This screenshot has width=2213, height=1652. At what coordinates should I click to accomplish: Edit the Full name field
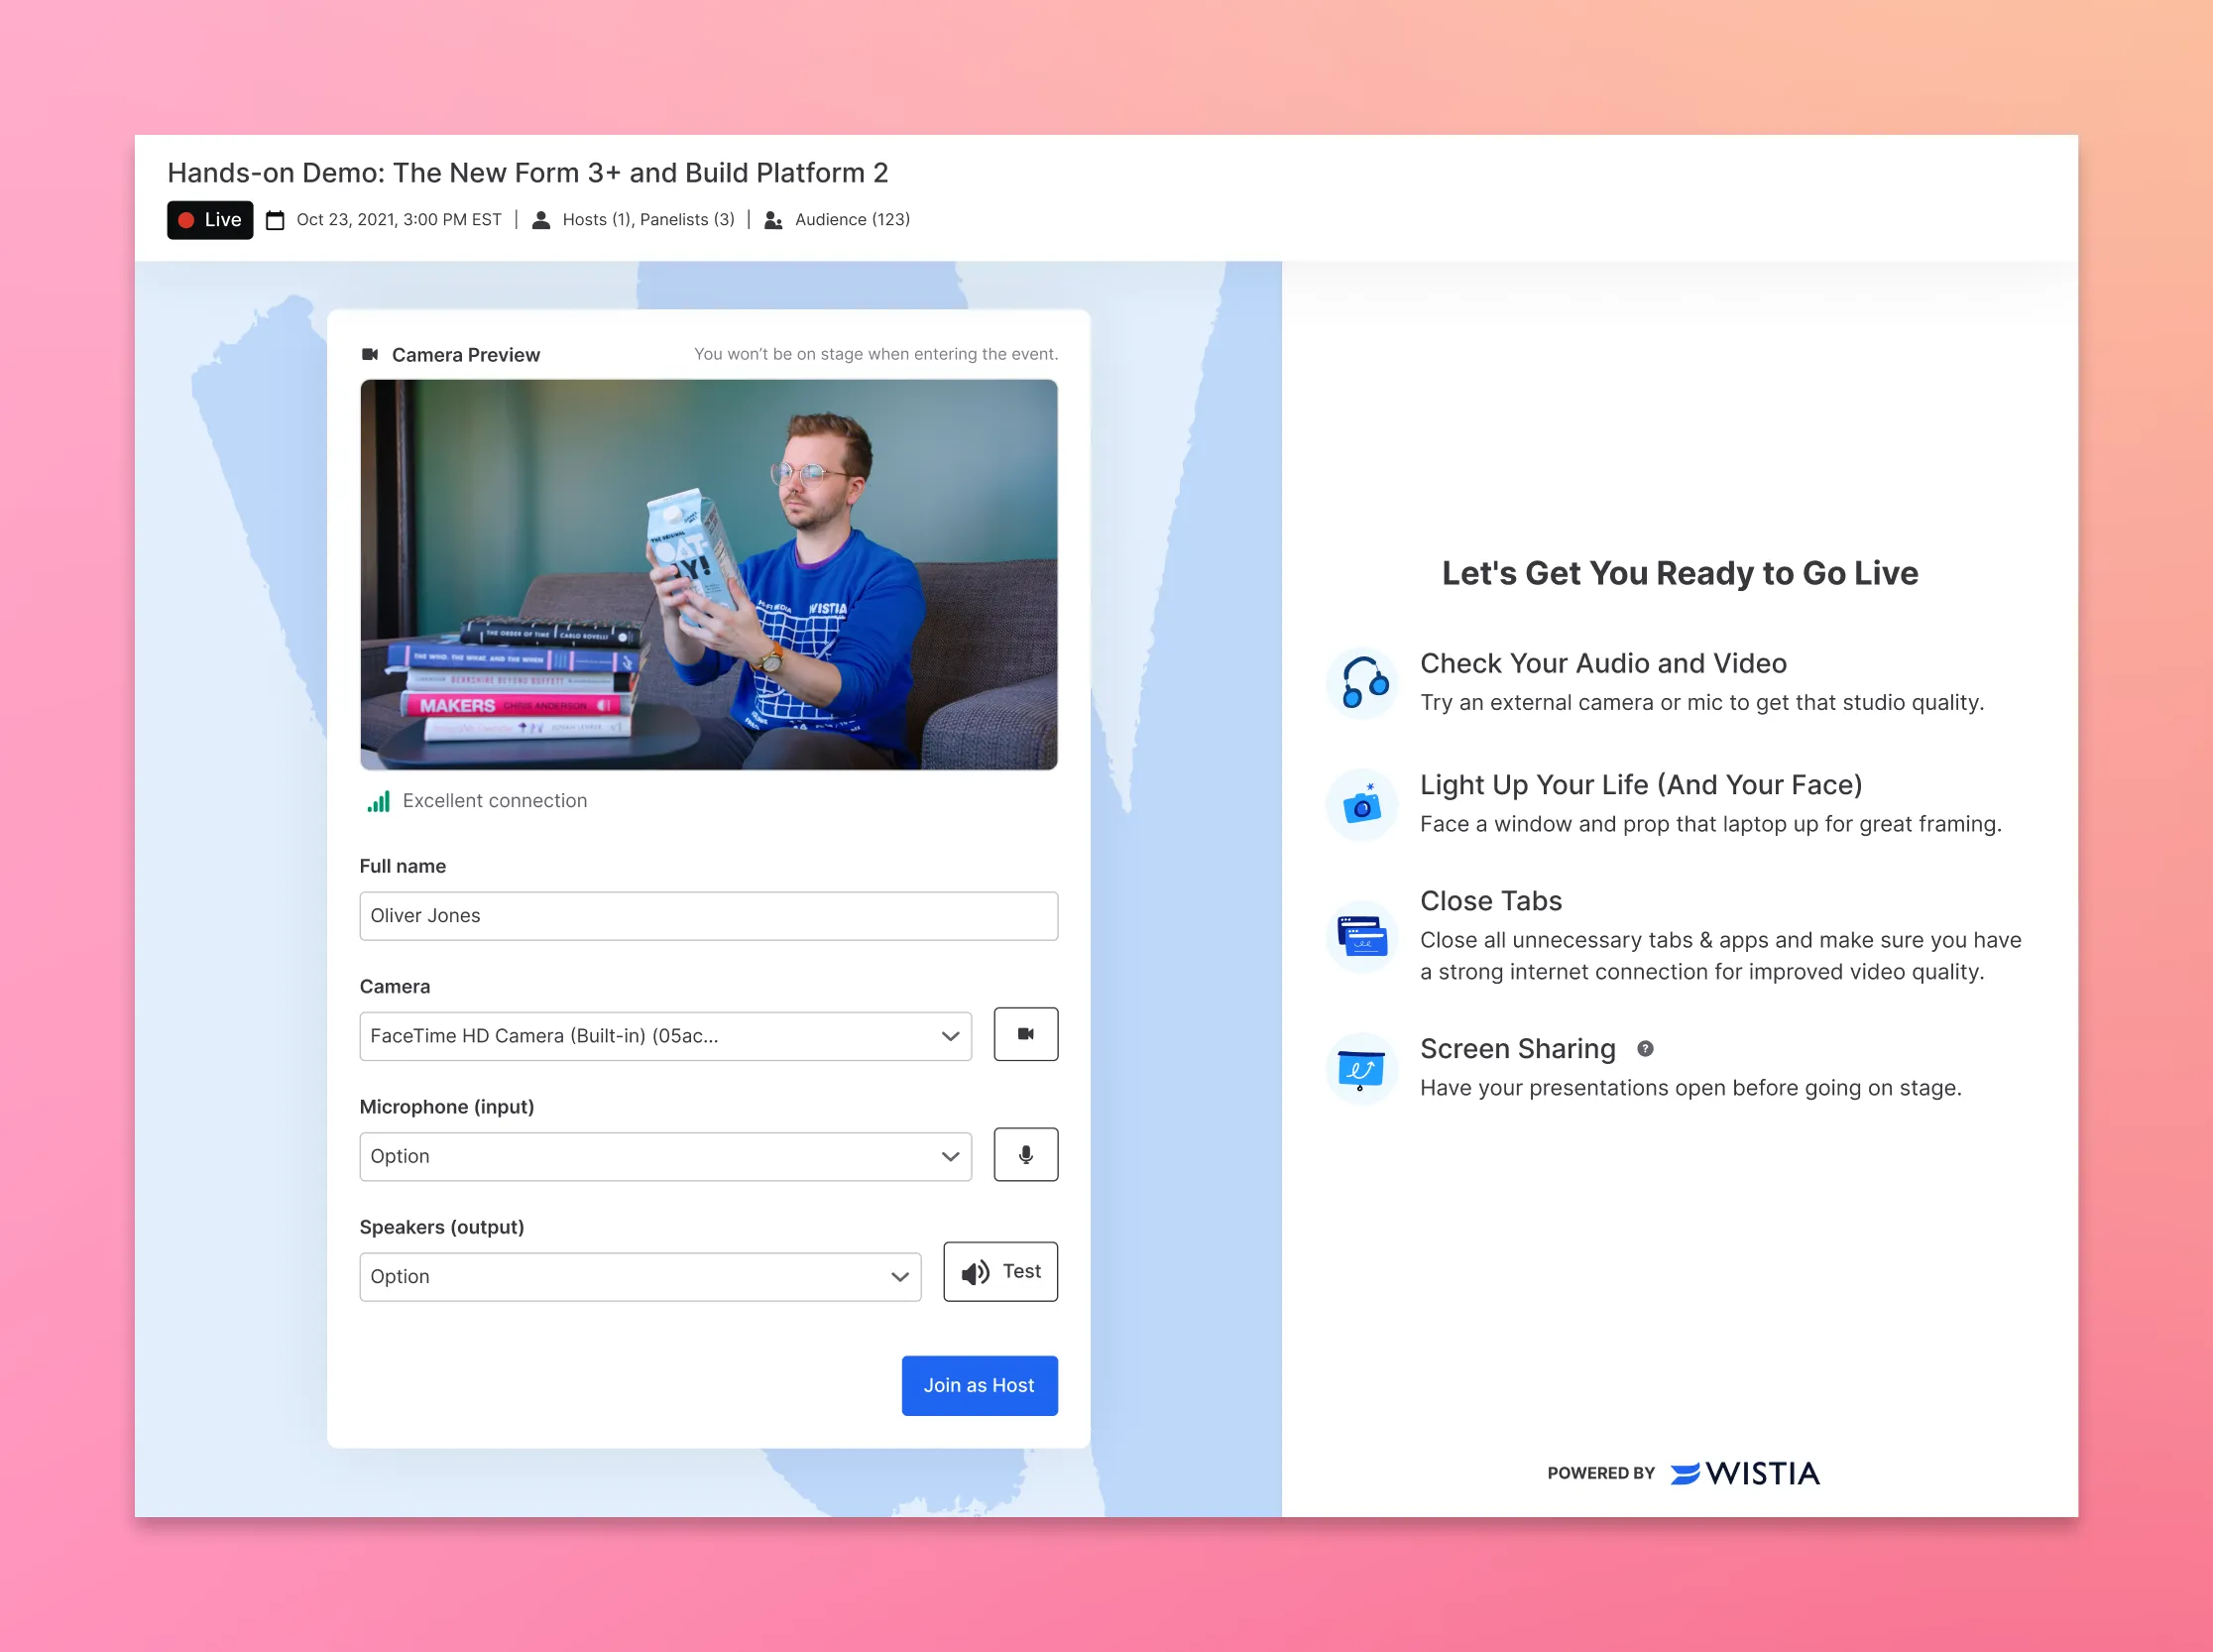point(708,916)
